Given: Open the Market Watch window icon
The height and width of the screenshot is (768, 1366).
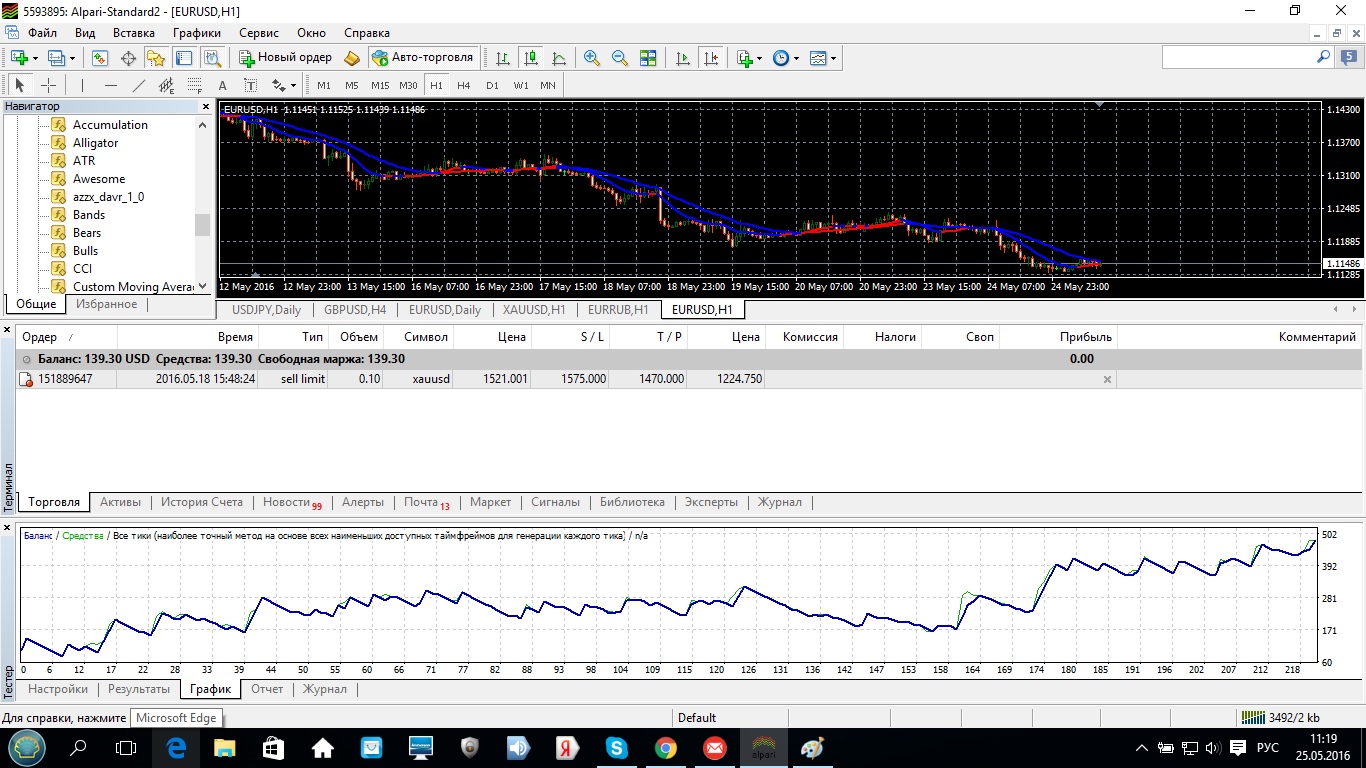Looking at the screenshot, I should pyautogui.click(x=100, y=58).
